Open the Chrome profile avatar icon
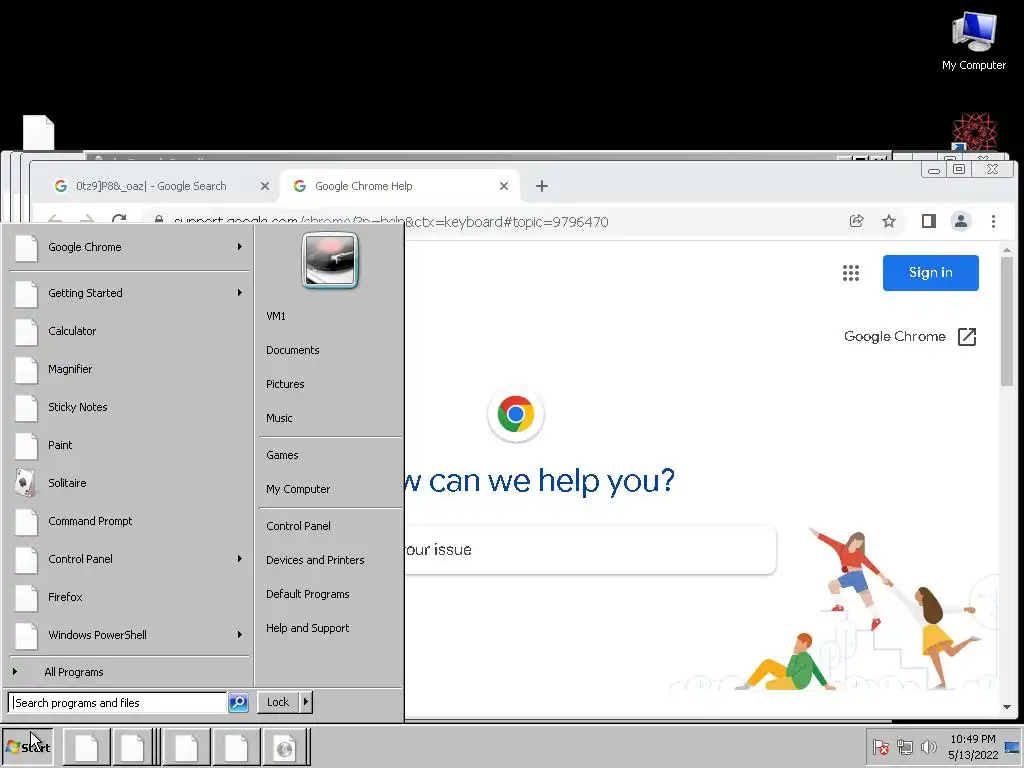Image resolution: width=1024 pixels, height=768 pixels. 961,221
